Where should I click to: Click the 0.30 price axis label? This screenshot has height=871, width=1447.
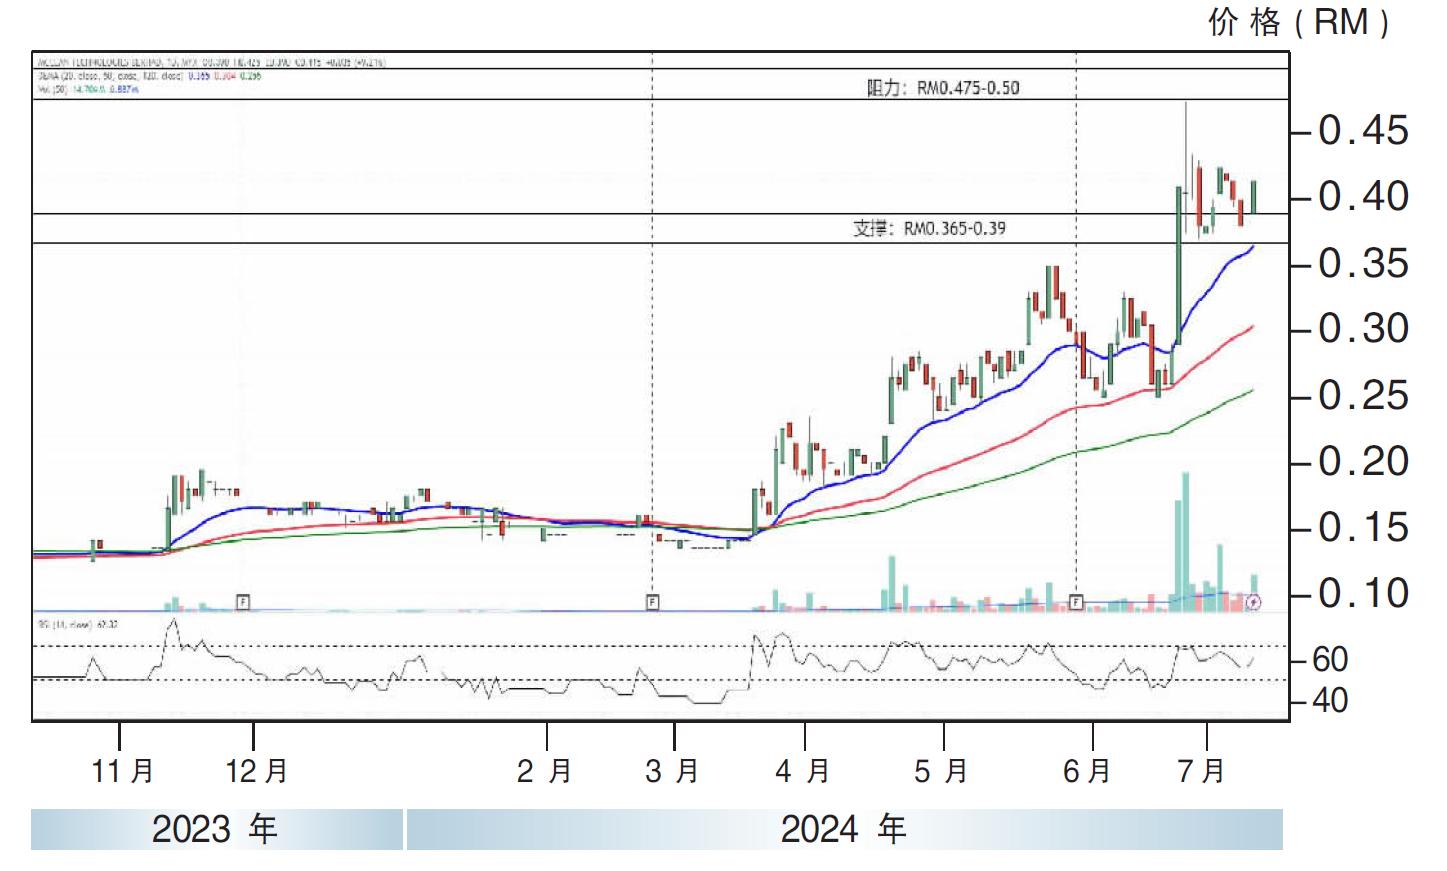click(1363, 329)
